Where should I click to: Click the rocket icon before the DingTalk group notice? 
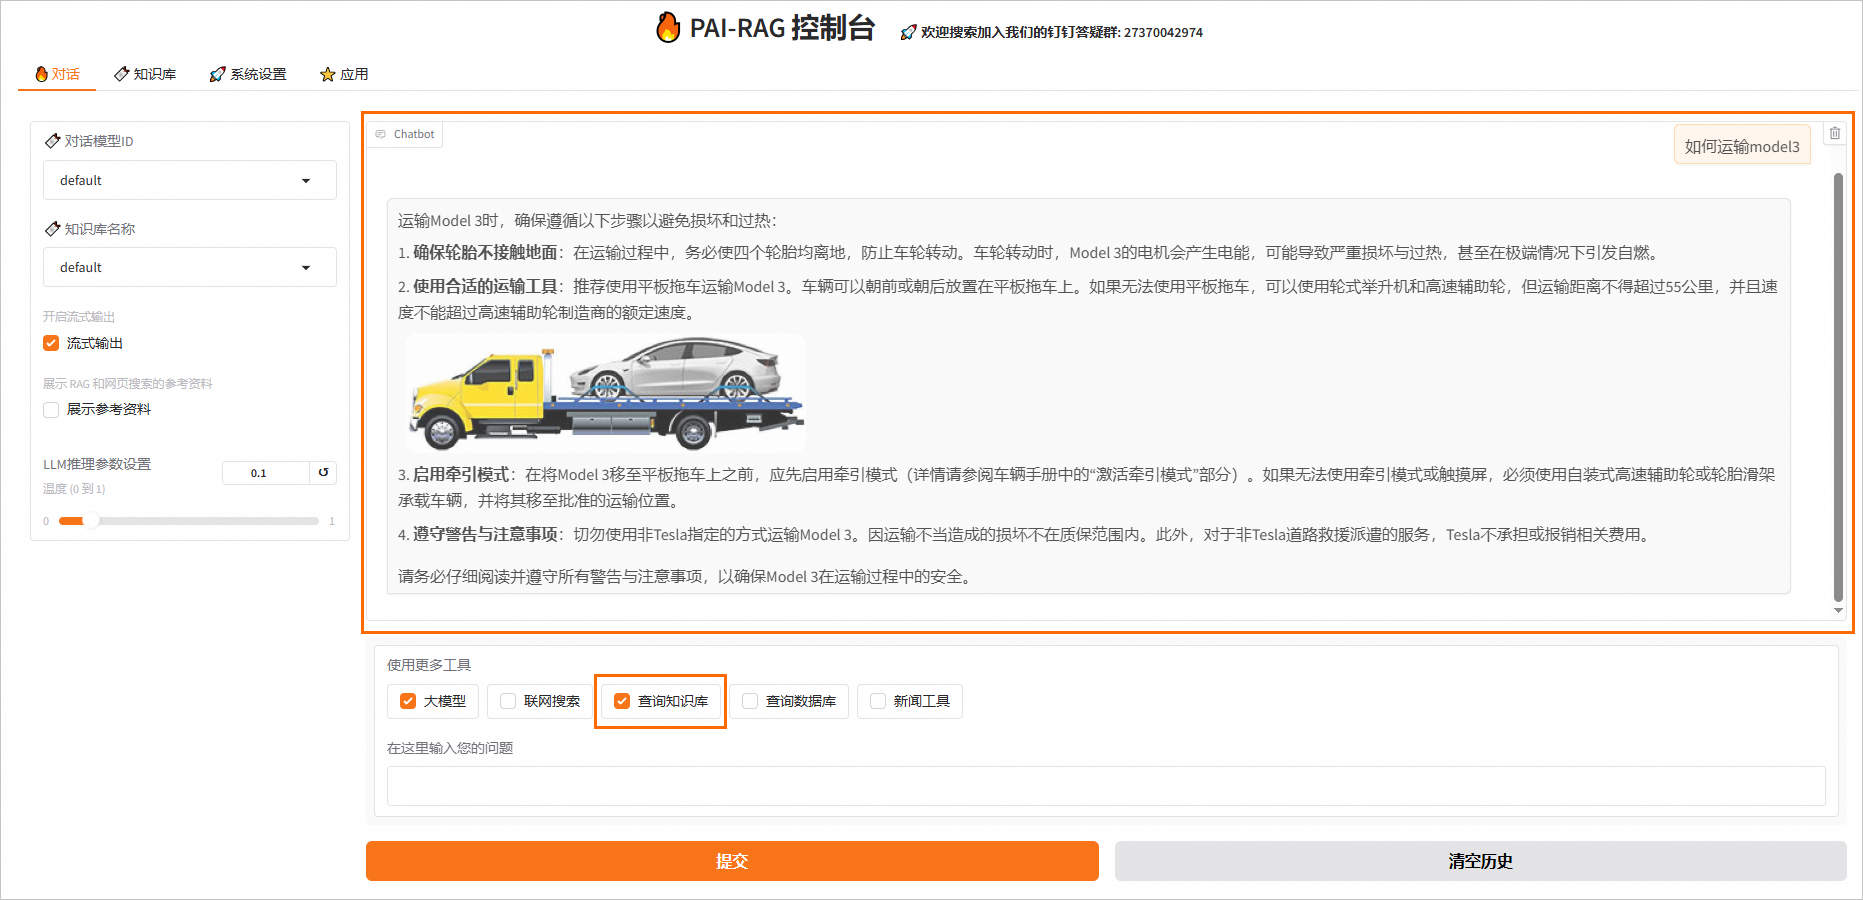coord(908,32)
